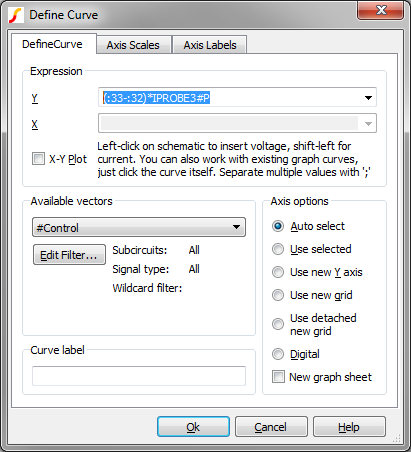411x452 pixels.
Task: Select the Digital axis option
Action: click(x=278, y=354)
